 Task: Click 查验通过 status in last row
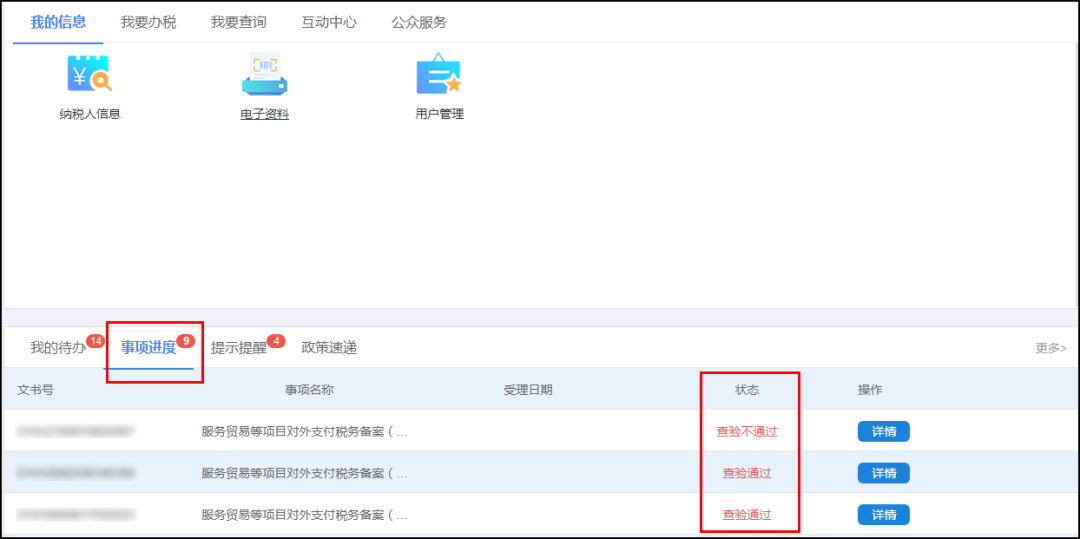(747, 514)
